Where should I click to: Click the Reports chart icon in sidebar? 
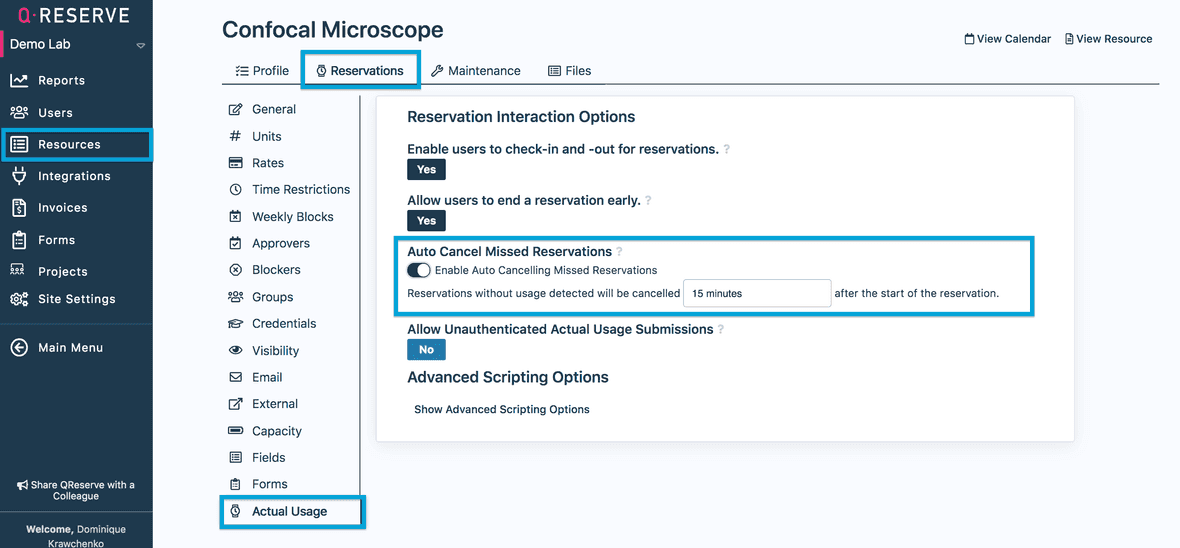tap(19, 80)
